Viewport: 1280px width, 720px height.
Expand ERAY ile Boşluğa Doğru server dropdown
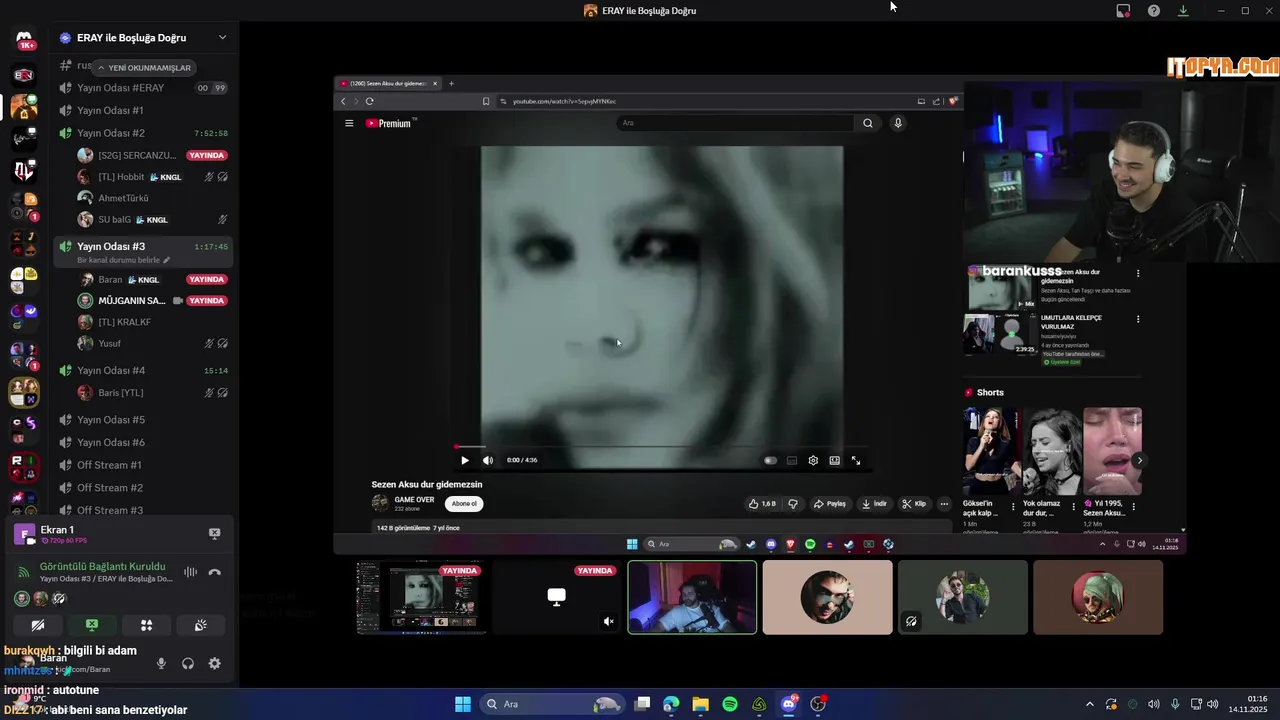click(222, 38)
